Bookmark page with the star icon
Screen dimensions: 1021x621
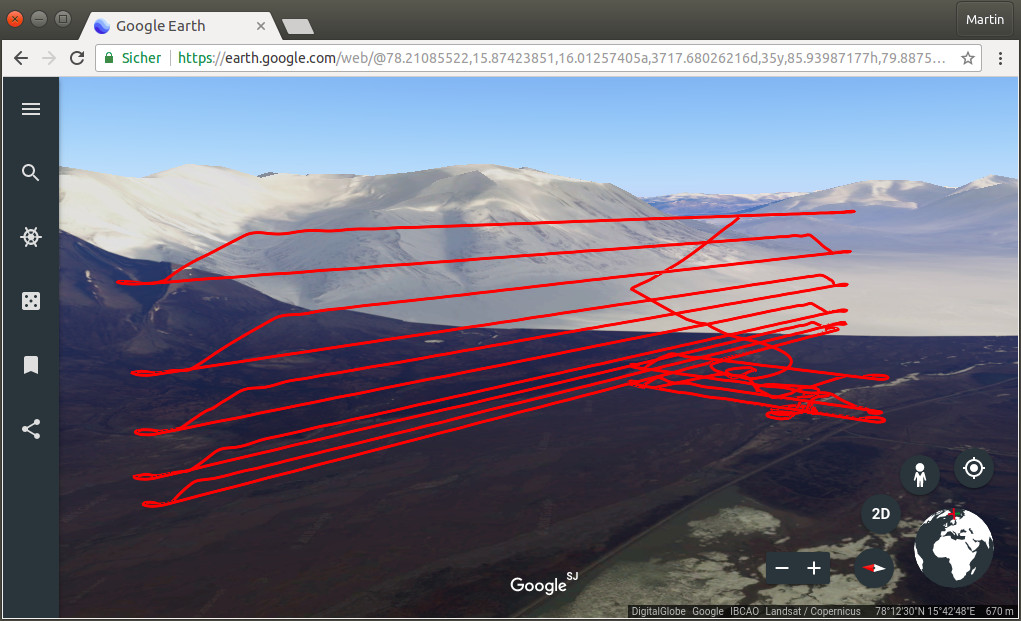click(968, 58)
